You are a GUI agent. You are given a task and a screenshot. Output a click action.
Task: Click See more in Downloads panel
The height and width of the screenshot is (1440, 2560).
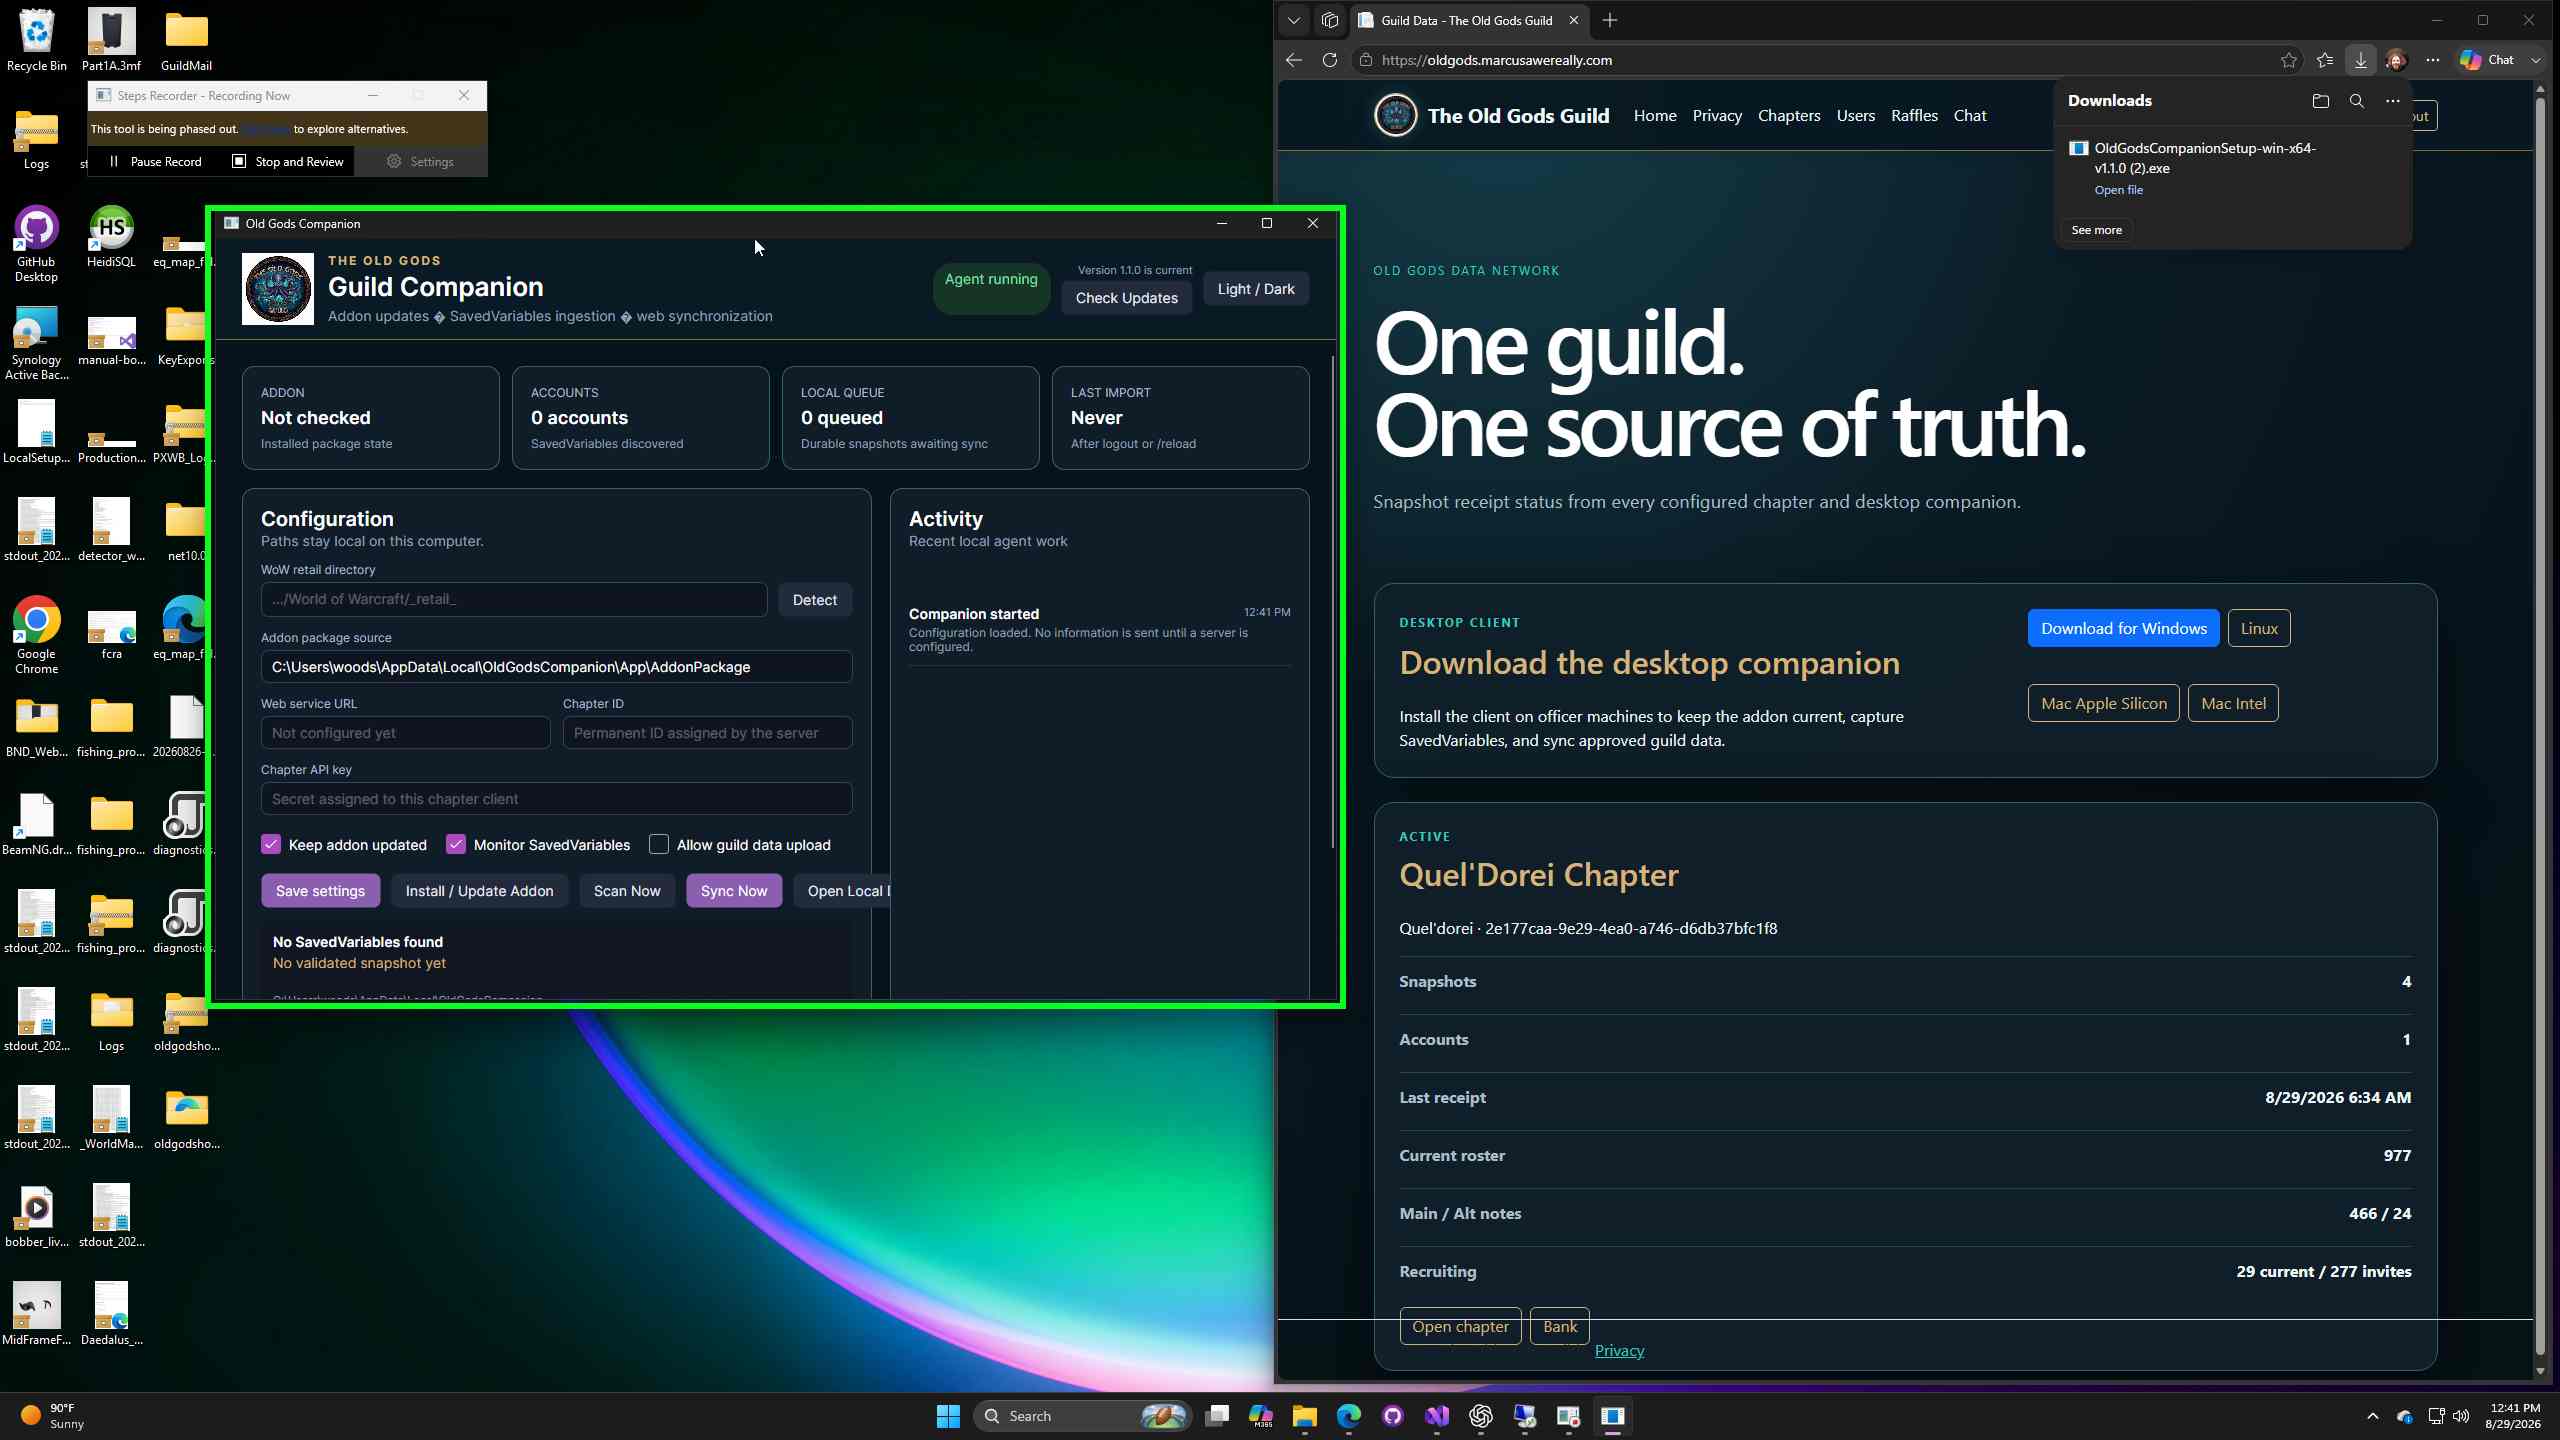coord(2096,230)
